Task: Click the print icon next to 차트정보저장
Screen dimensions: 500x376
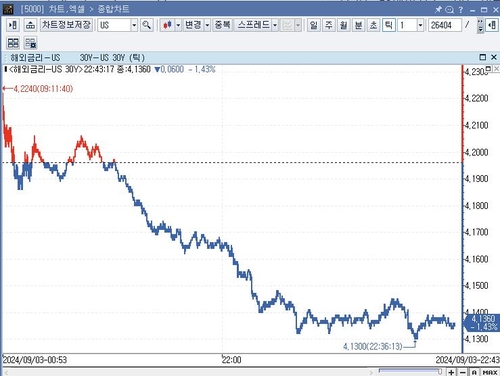Action: 30,25
